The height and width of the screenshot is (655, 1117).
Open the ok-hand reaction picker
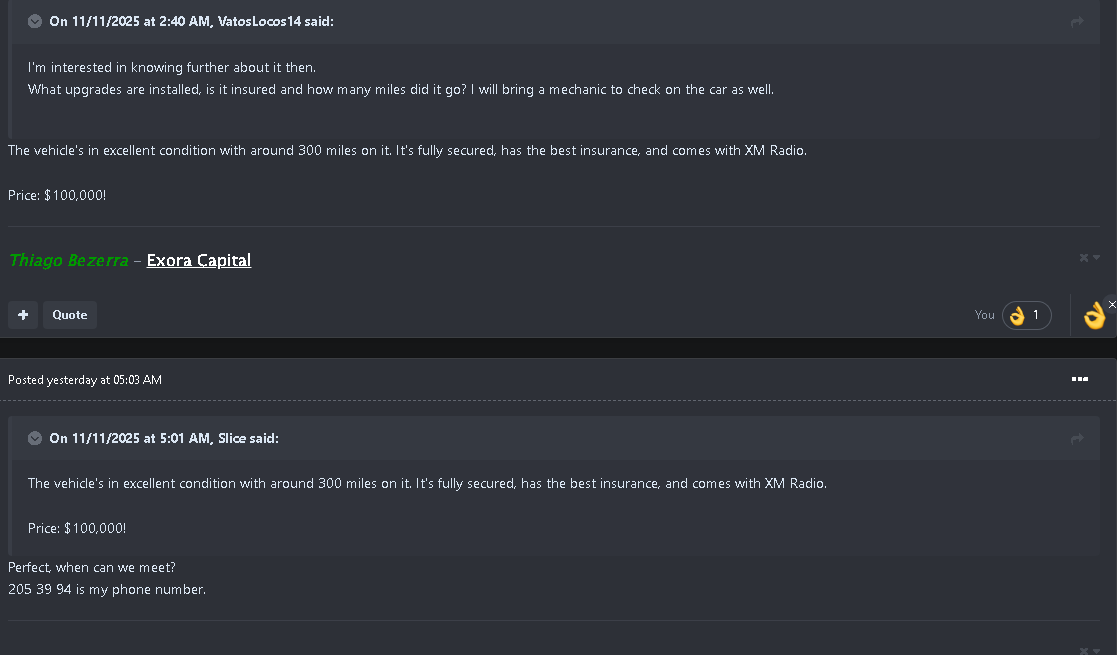pyautogui.click(x=1093, y=316)
